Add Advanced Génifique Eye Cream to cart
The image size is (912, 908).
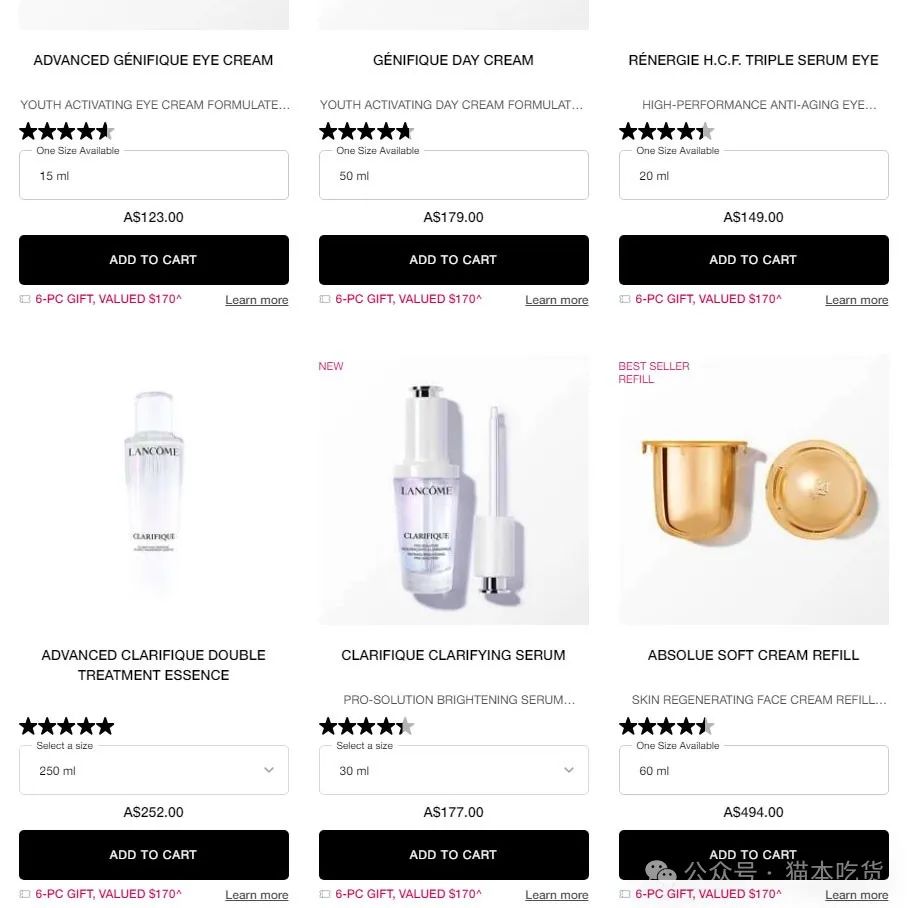tap(154, 260)
